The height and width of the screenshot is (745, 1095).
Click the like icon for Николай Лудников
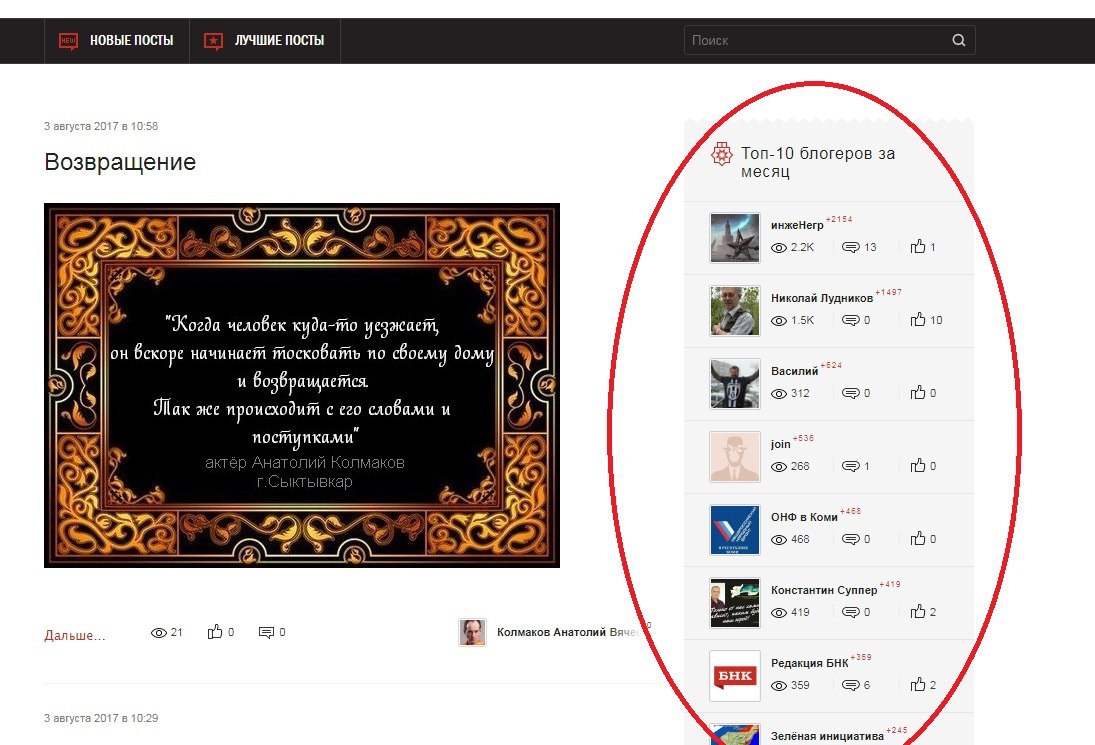tap(918, 320)
